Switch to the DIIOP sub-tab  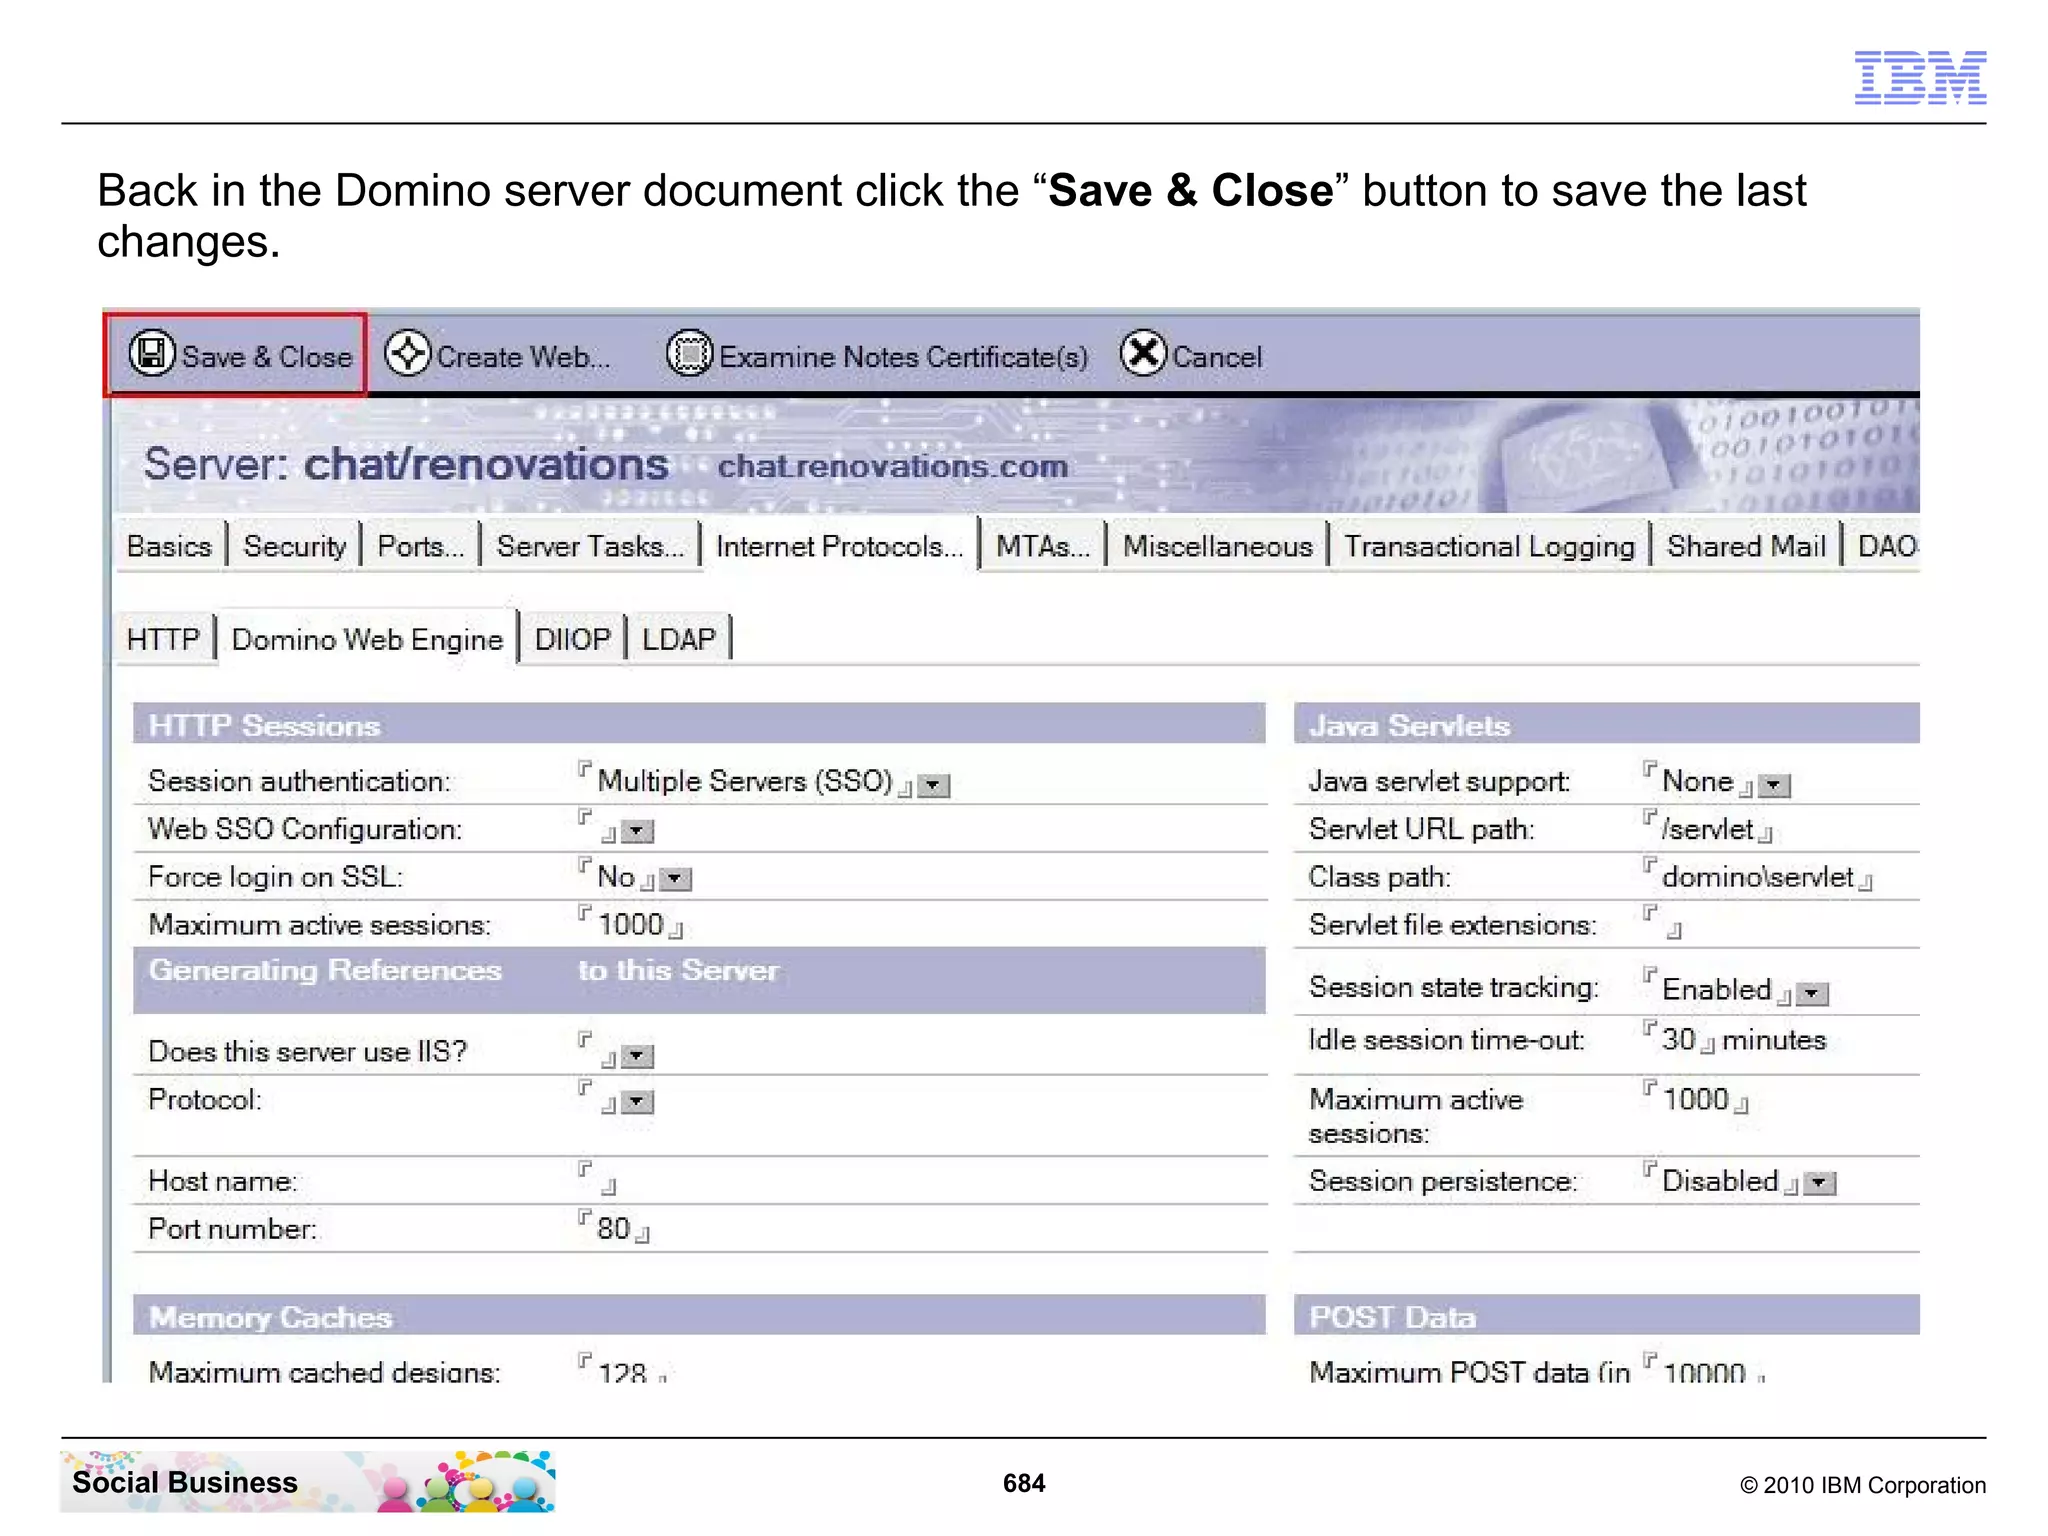(572, 639)
